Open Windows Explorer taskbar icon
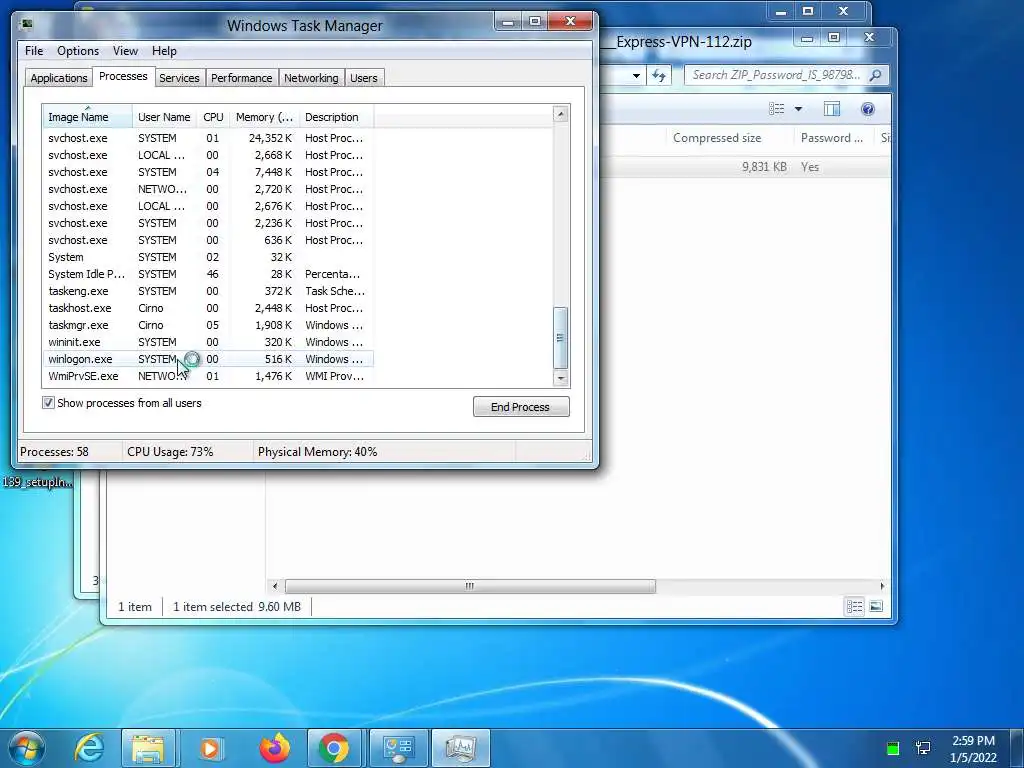 click(148, 748)
